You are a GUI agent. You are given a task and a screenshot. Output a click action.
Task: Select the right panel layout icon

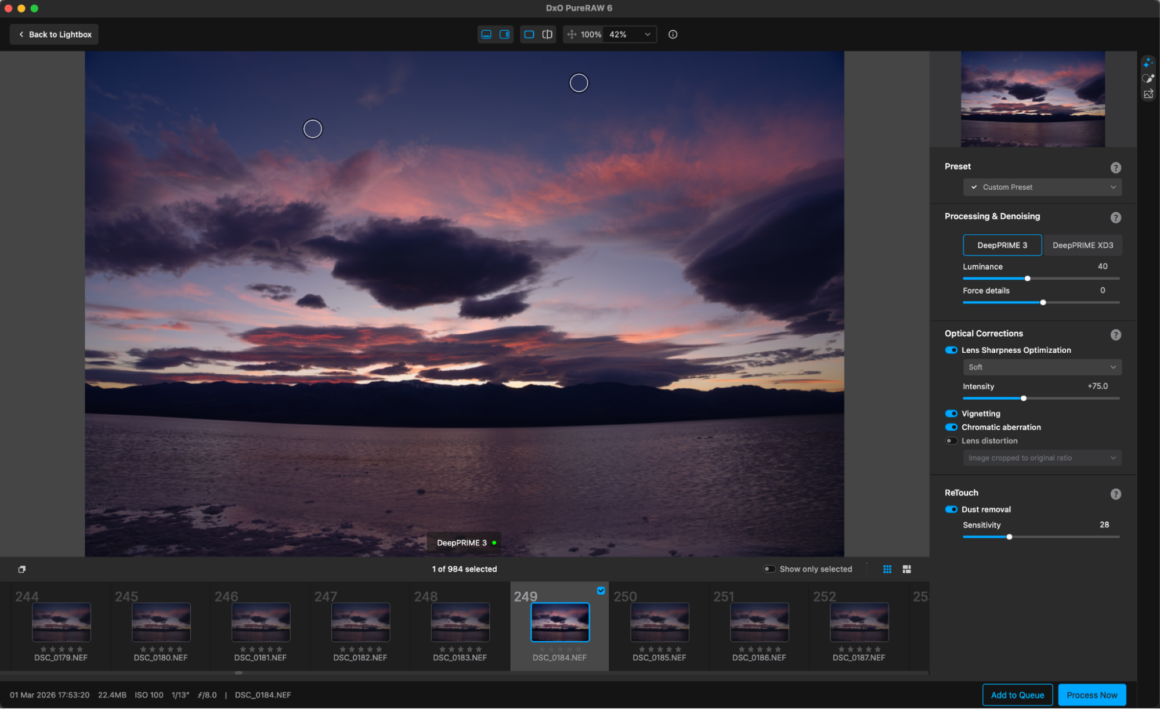[504, 34]
